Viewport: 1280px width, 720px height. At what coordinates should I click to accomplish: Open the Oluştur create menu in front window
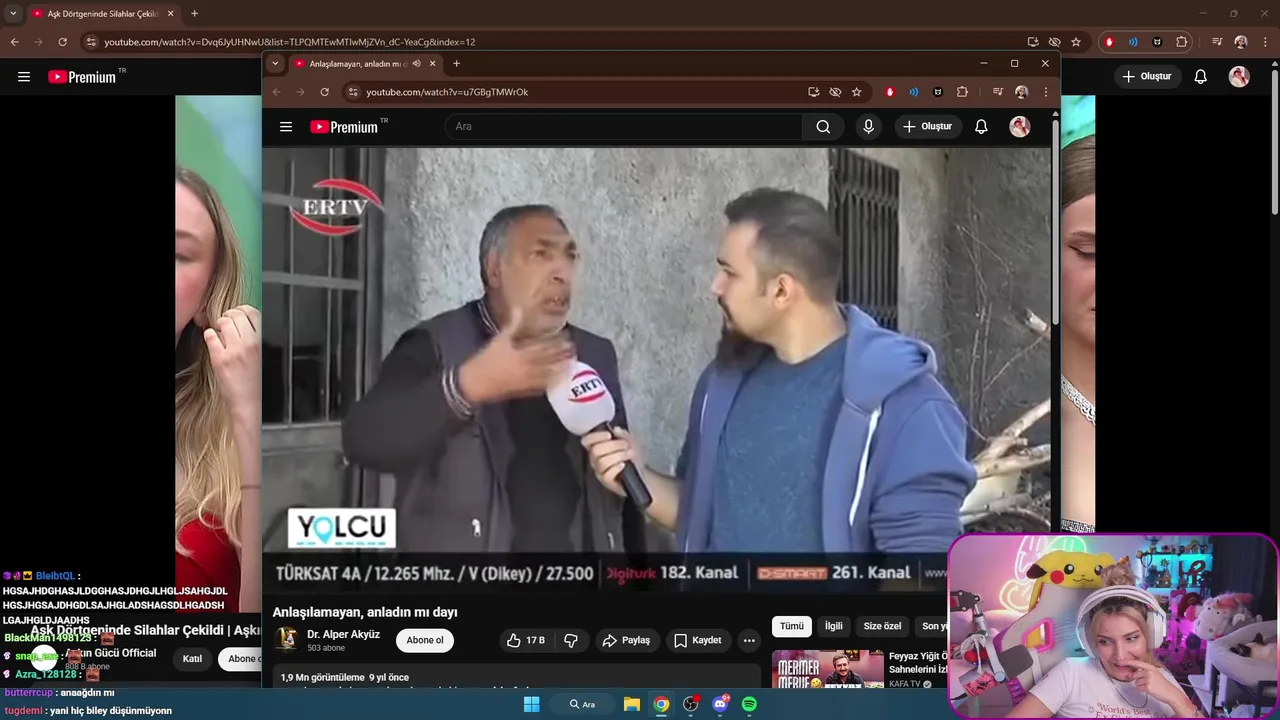point(928,127)
